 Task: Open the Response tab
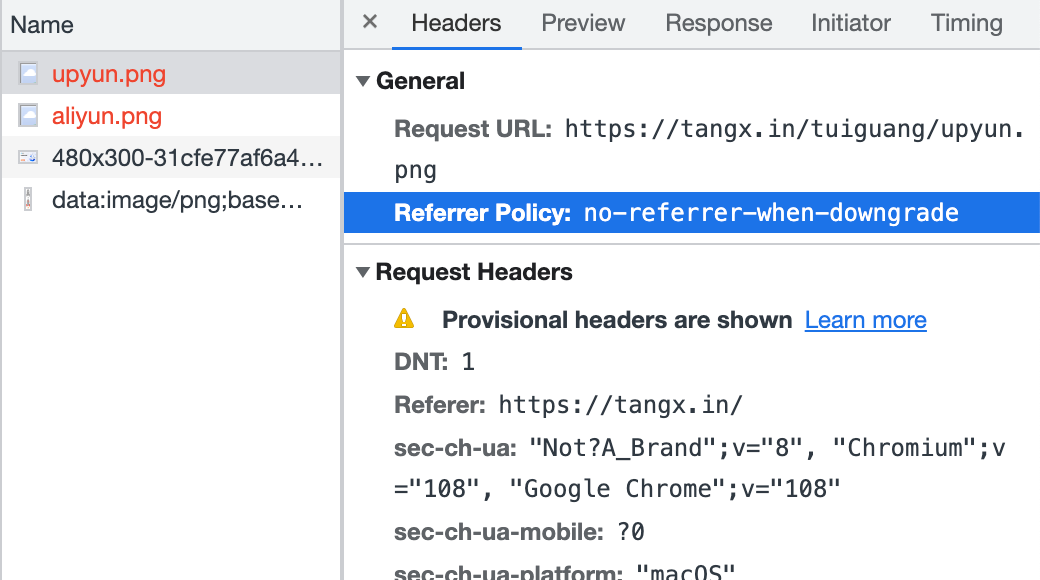(718, 23)
